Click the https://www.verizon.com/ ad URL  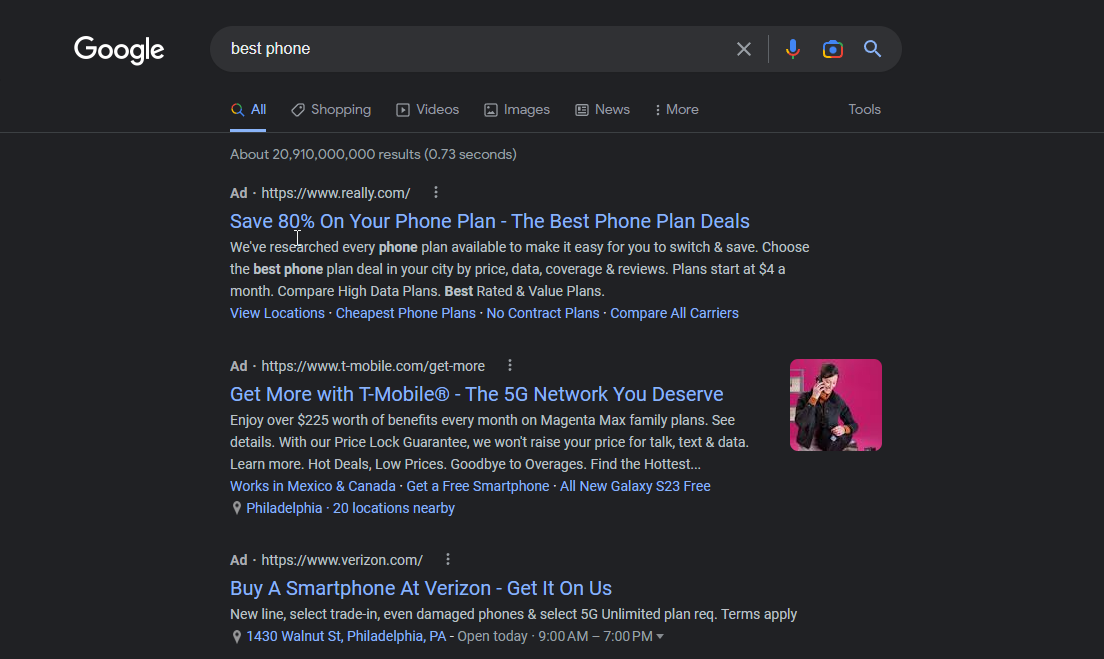pos(342,560)
